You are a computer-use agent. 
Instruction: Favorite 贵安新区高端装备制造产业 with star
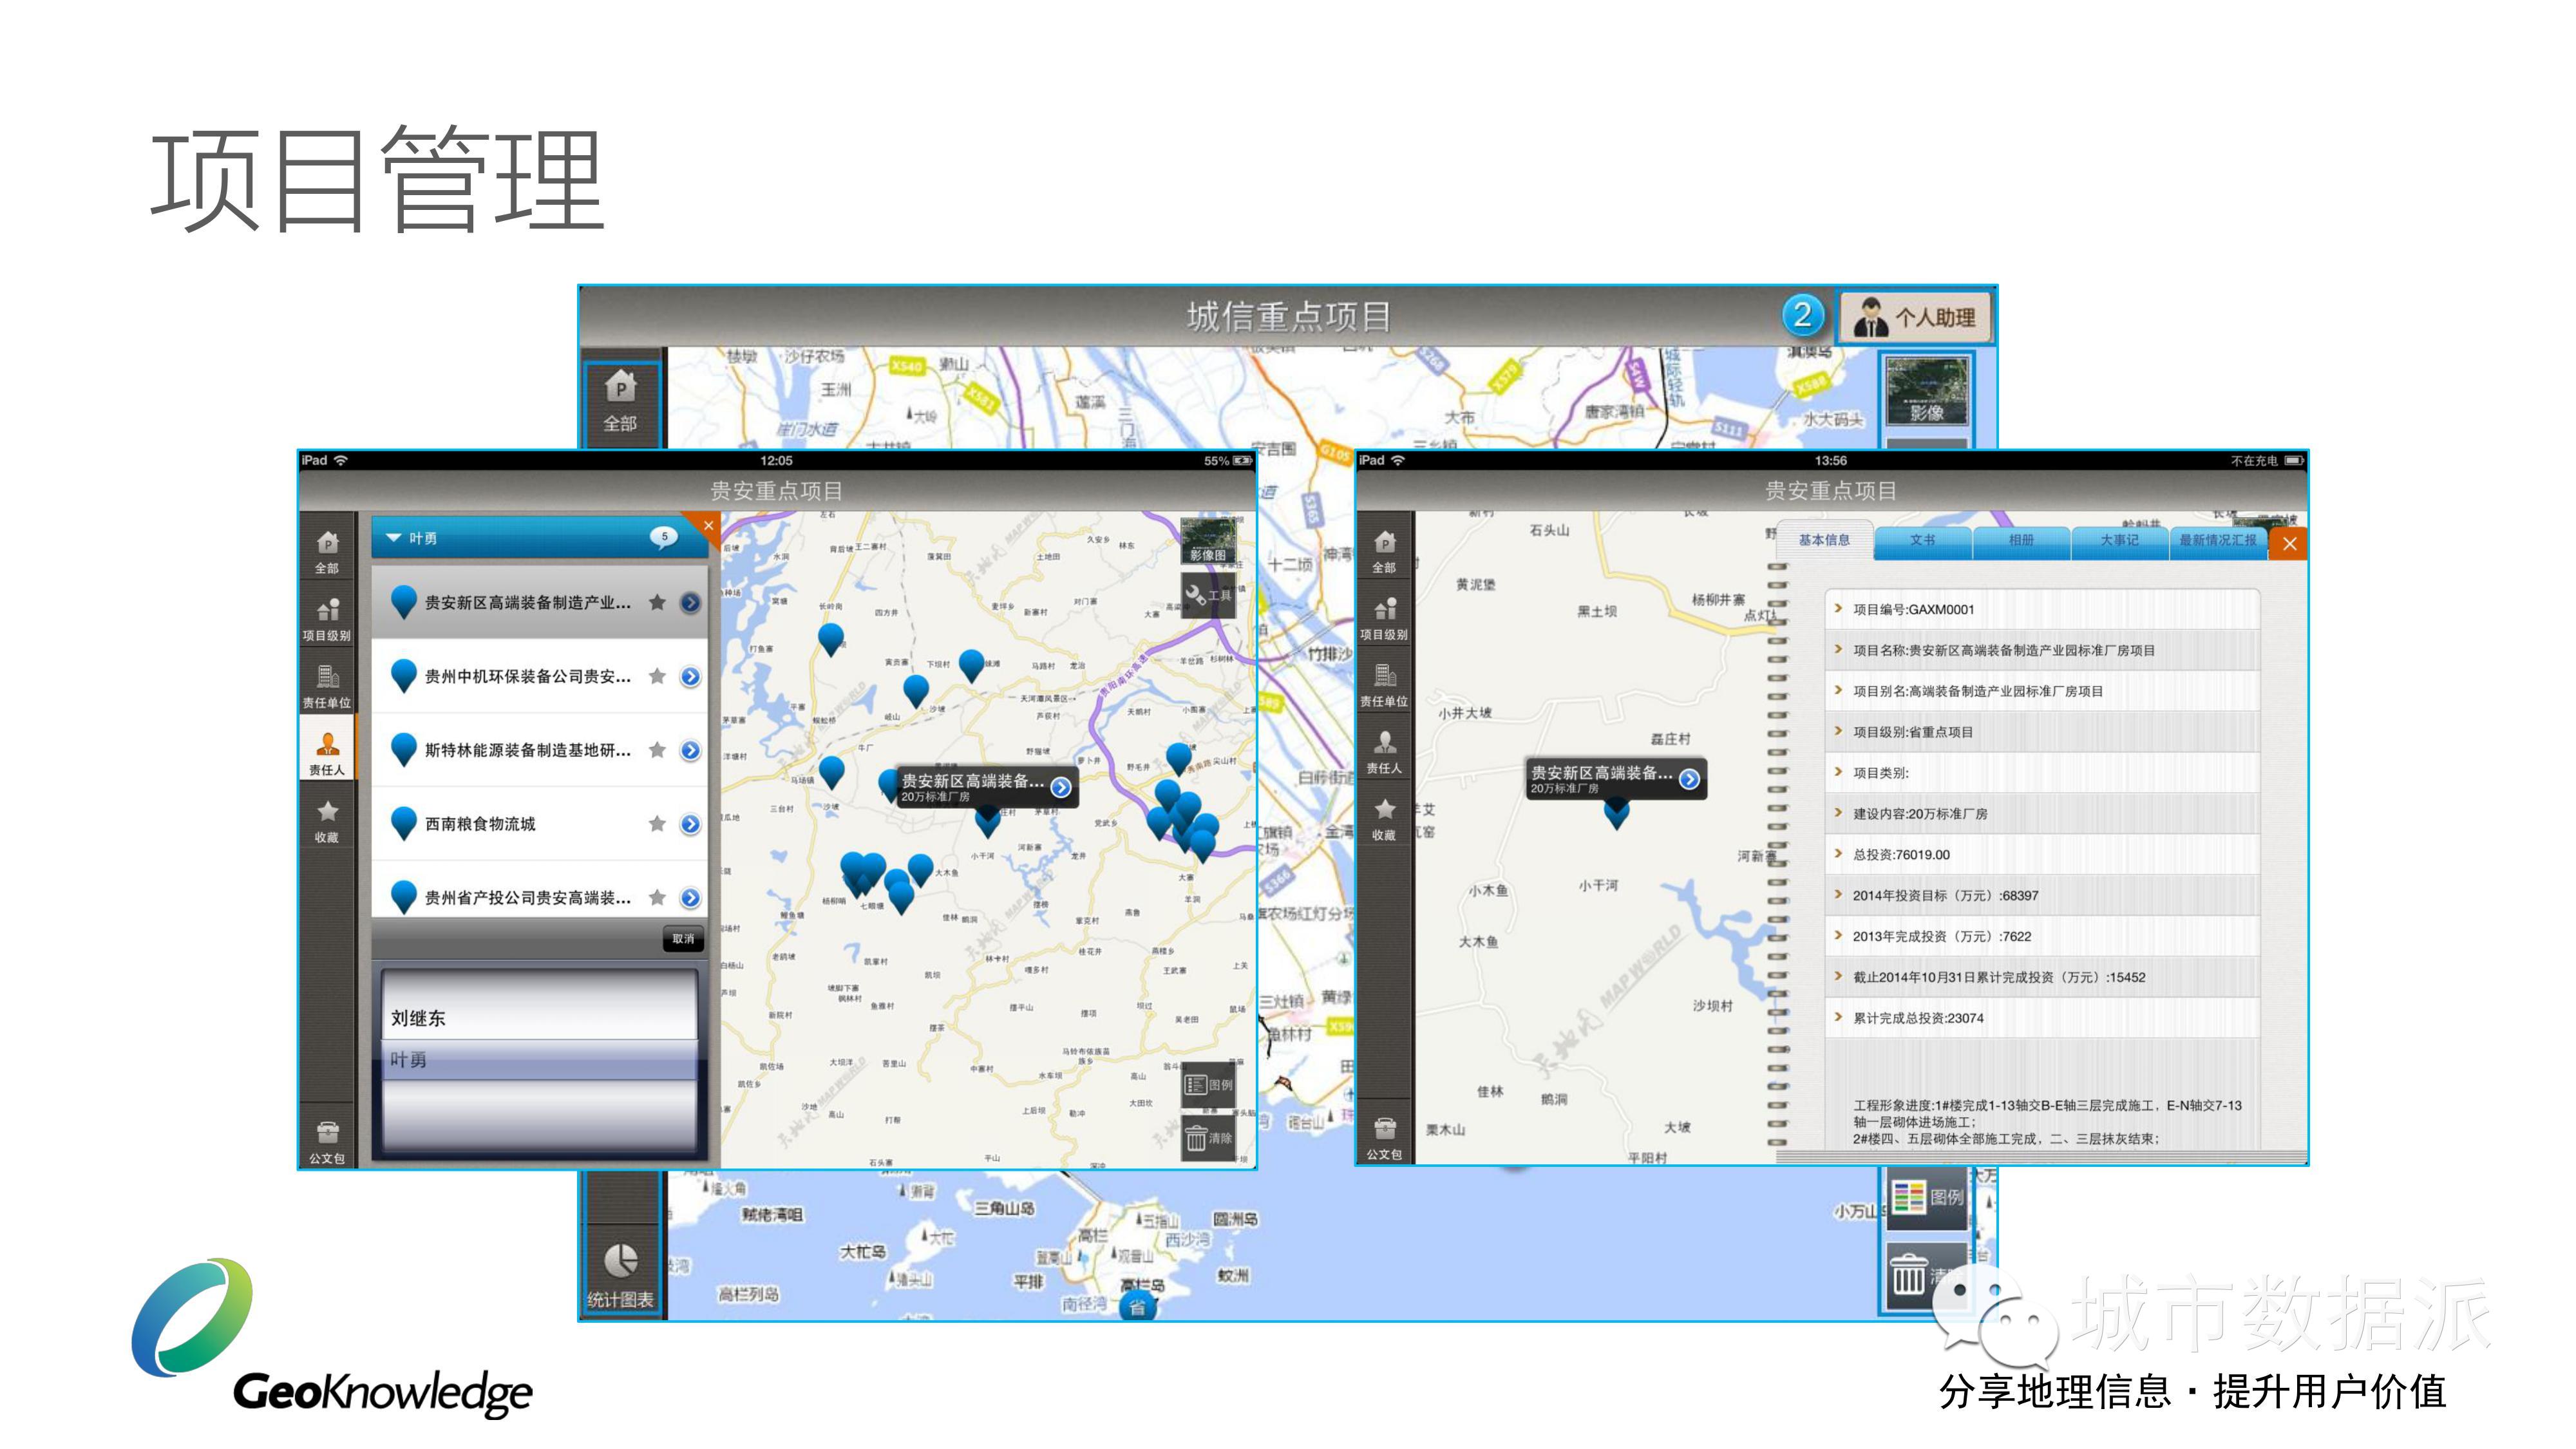(x=657, y=602)
